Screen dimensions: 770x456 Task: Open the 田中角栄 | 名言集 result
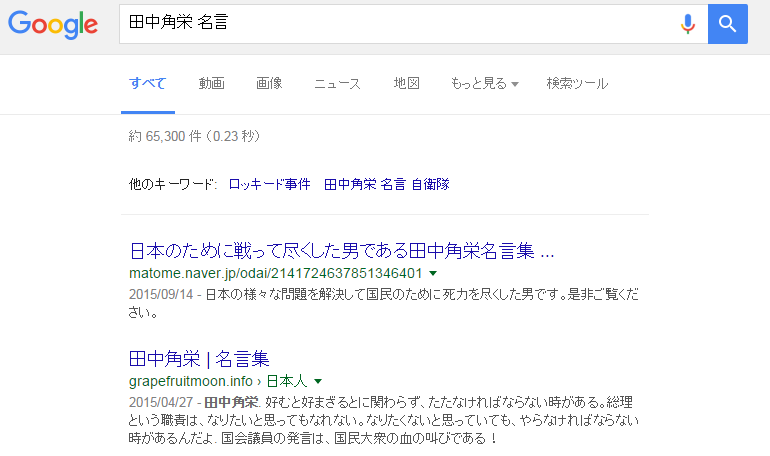[x=199, y=359]
